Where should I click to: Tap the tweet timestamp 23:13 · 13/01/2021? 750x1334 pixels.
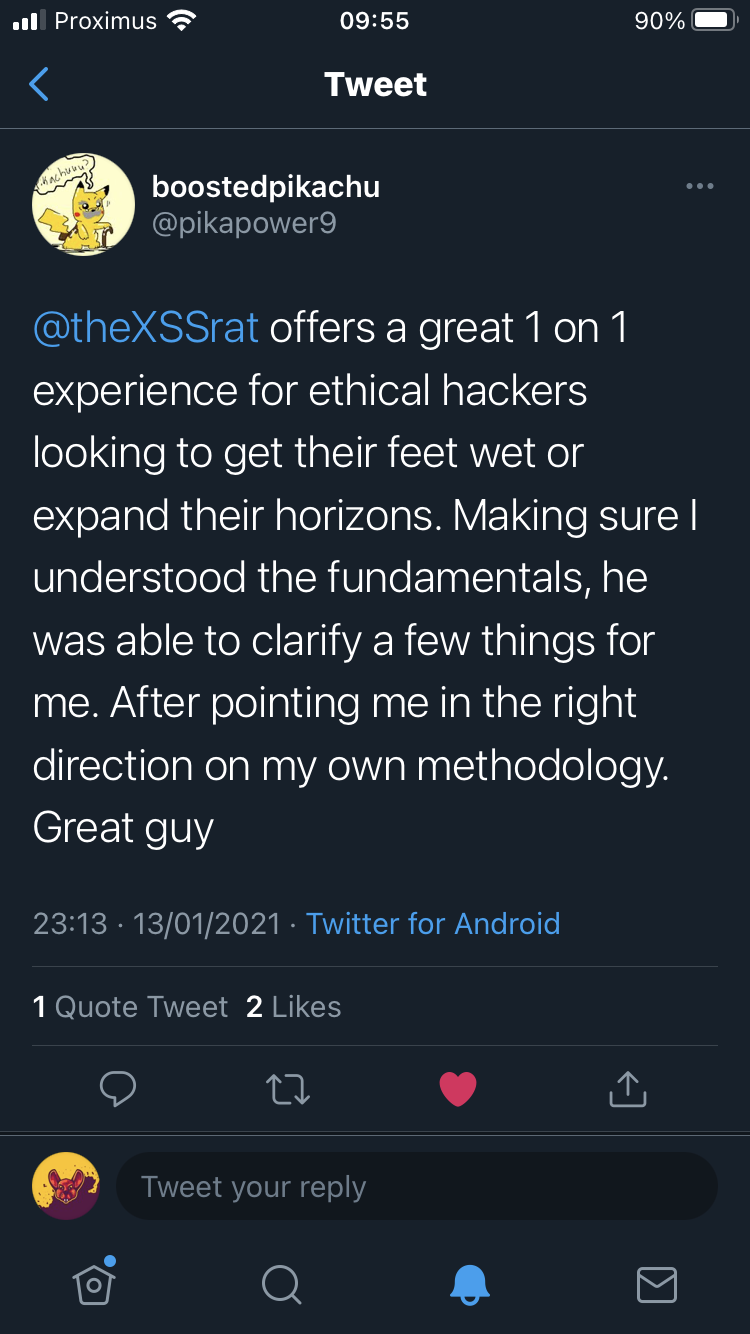click(156, 923)
